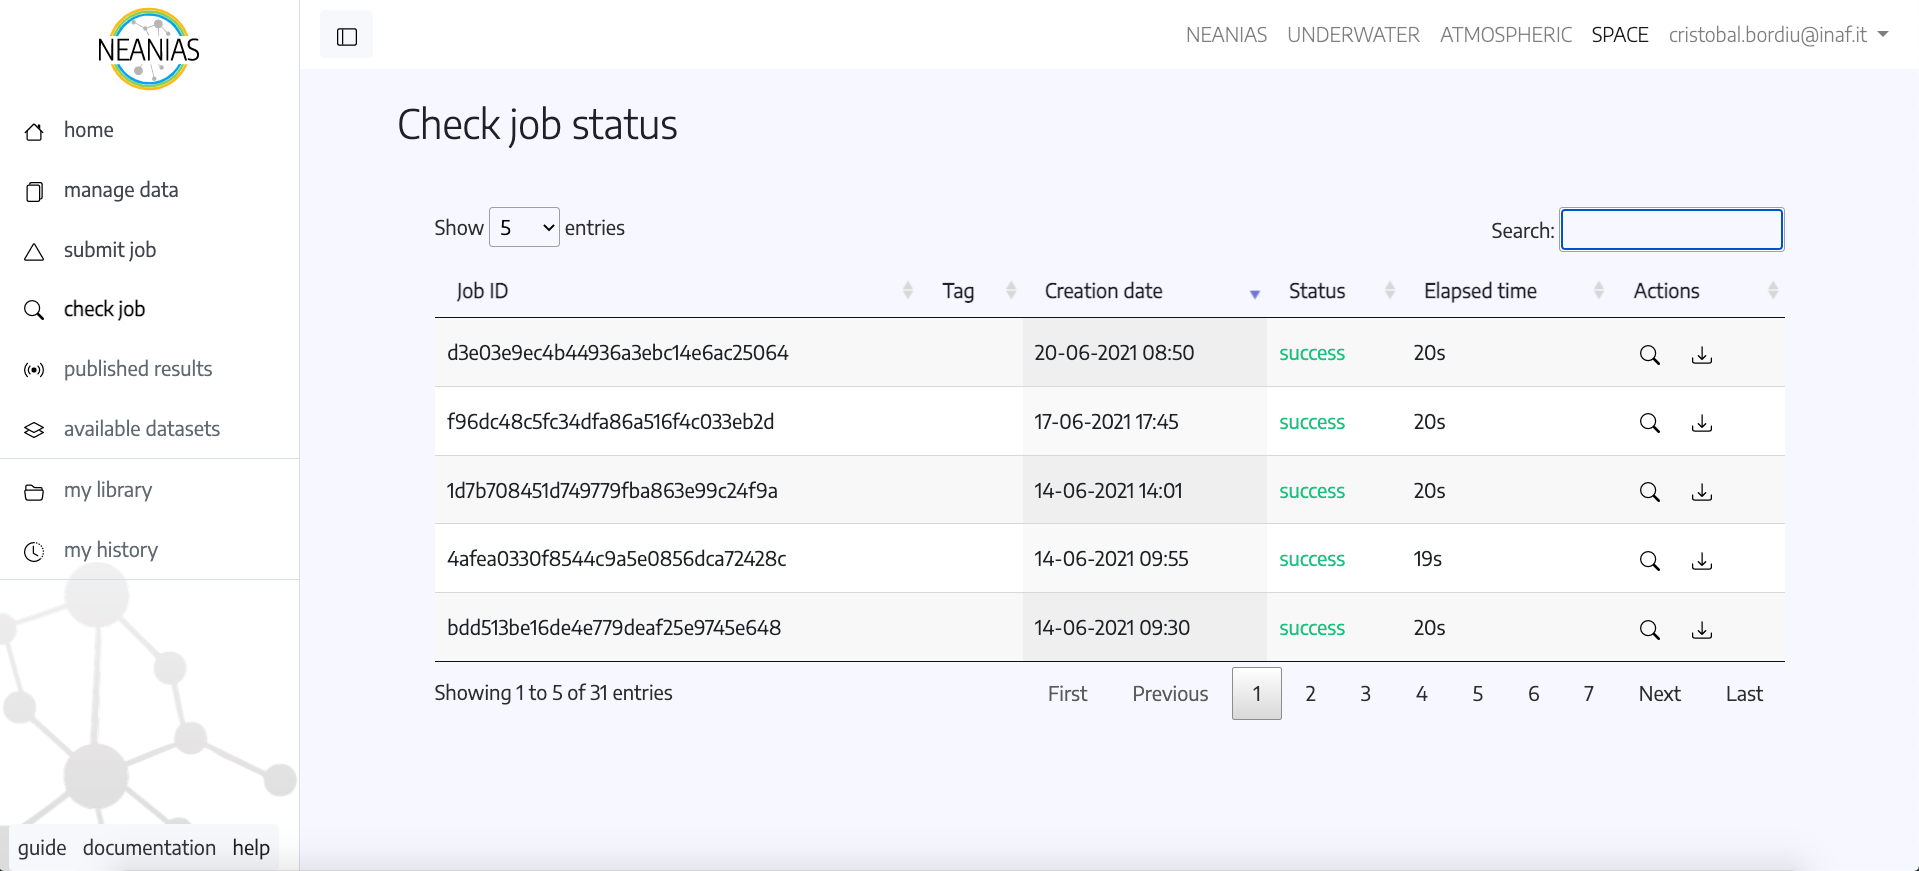Switch to the UNDERWATER section

pyautogui.click(x=1353, y=35)
